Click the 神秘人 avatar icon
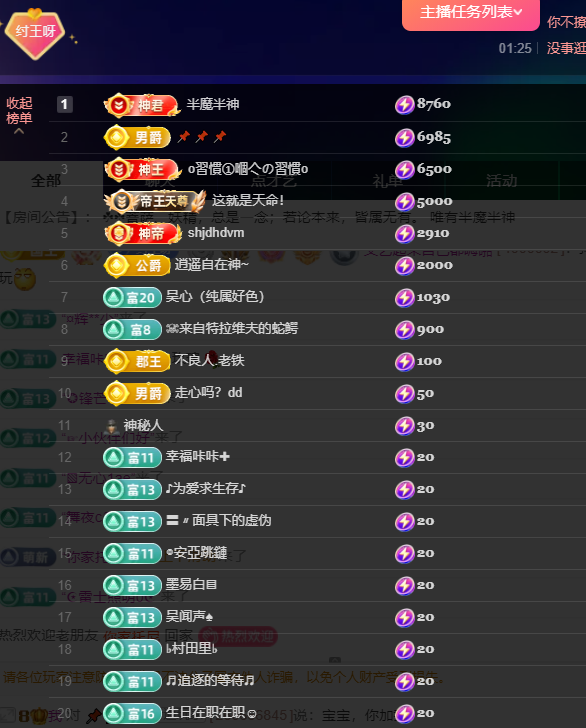The width and height of the screenshot is (586, 728). point(111,426)
